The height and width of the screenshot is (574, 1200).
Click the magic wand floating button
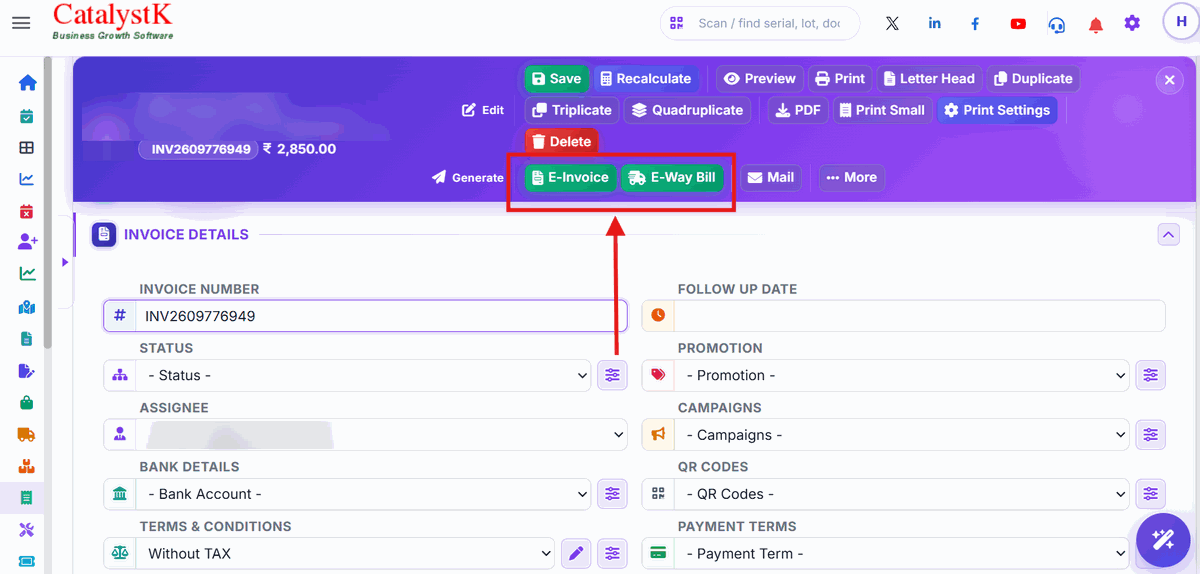tap(1163, 541)
